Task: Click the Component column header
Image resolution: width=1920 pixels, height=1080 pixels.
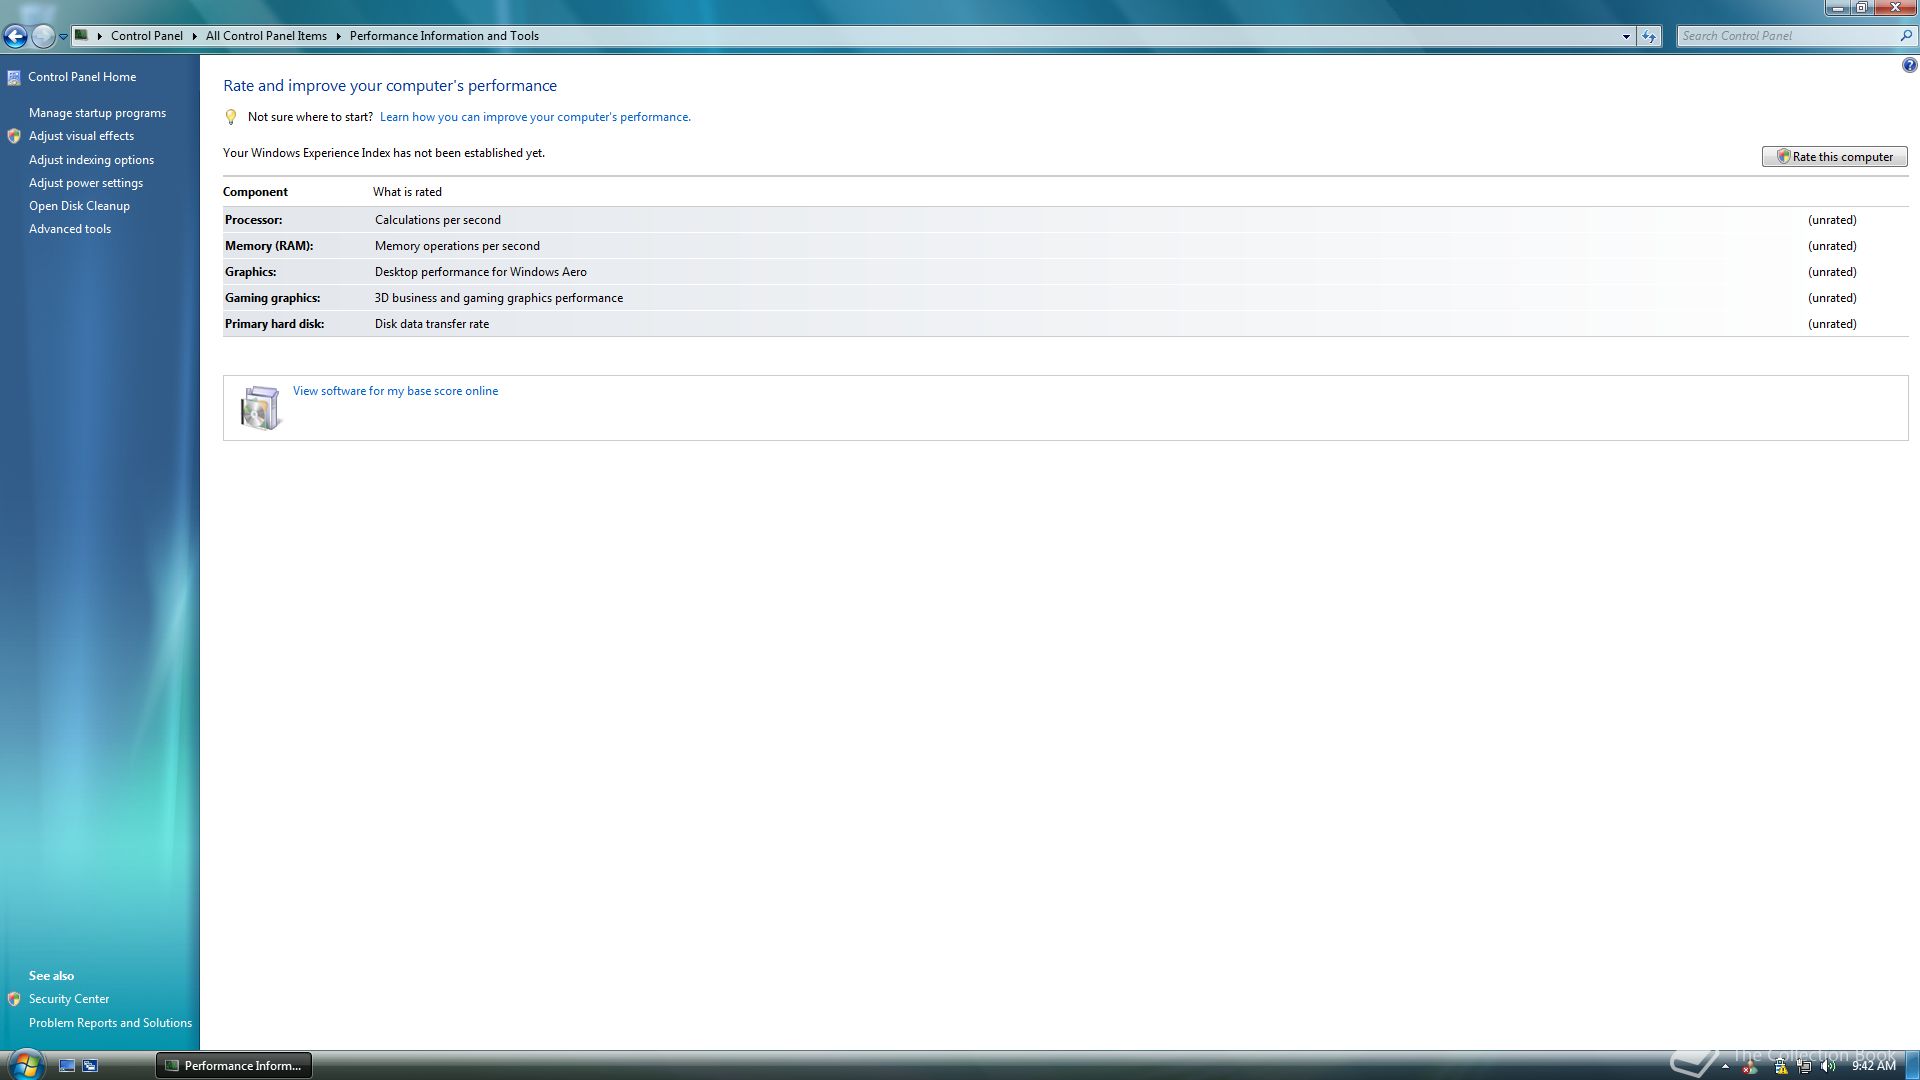Action: tap(255, 192)
